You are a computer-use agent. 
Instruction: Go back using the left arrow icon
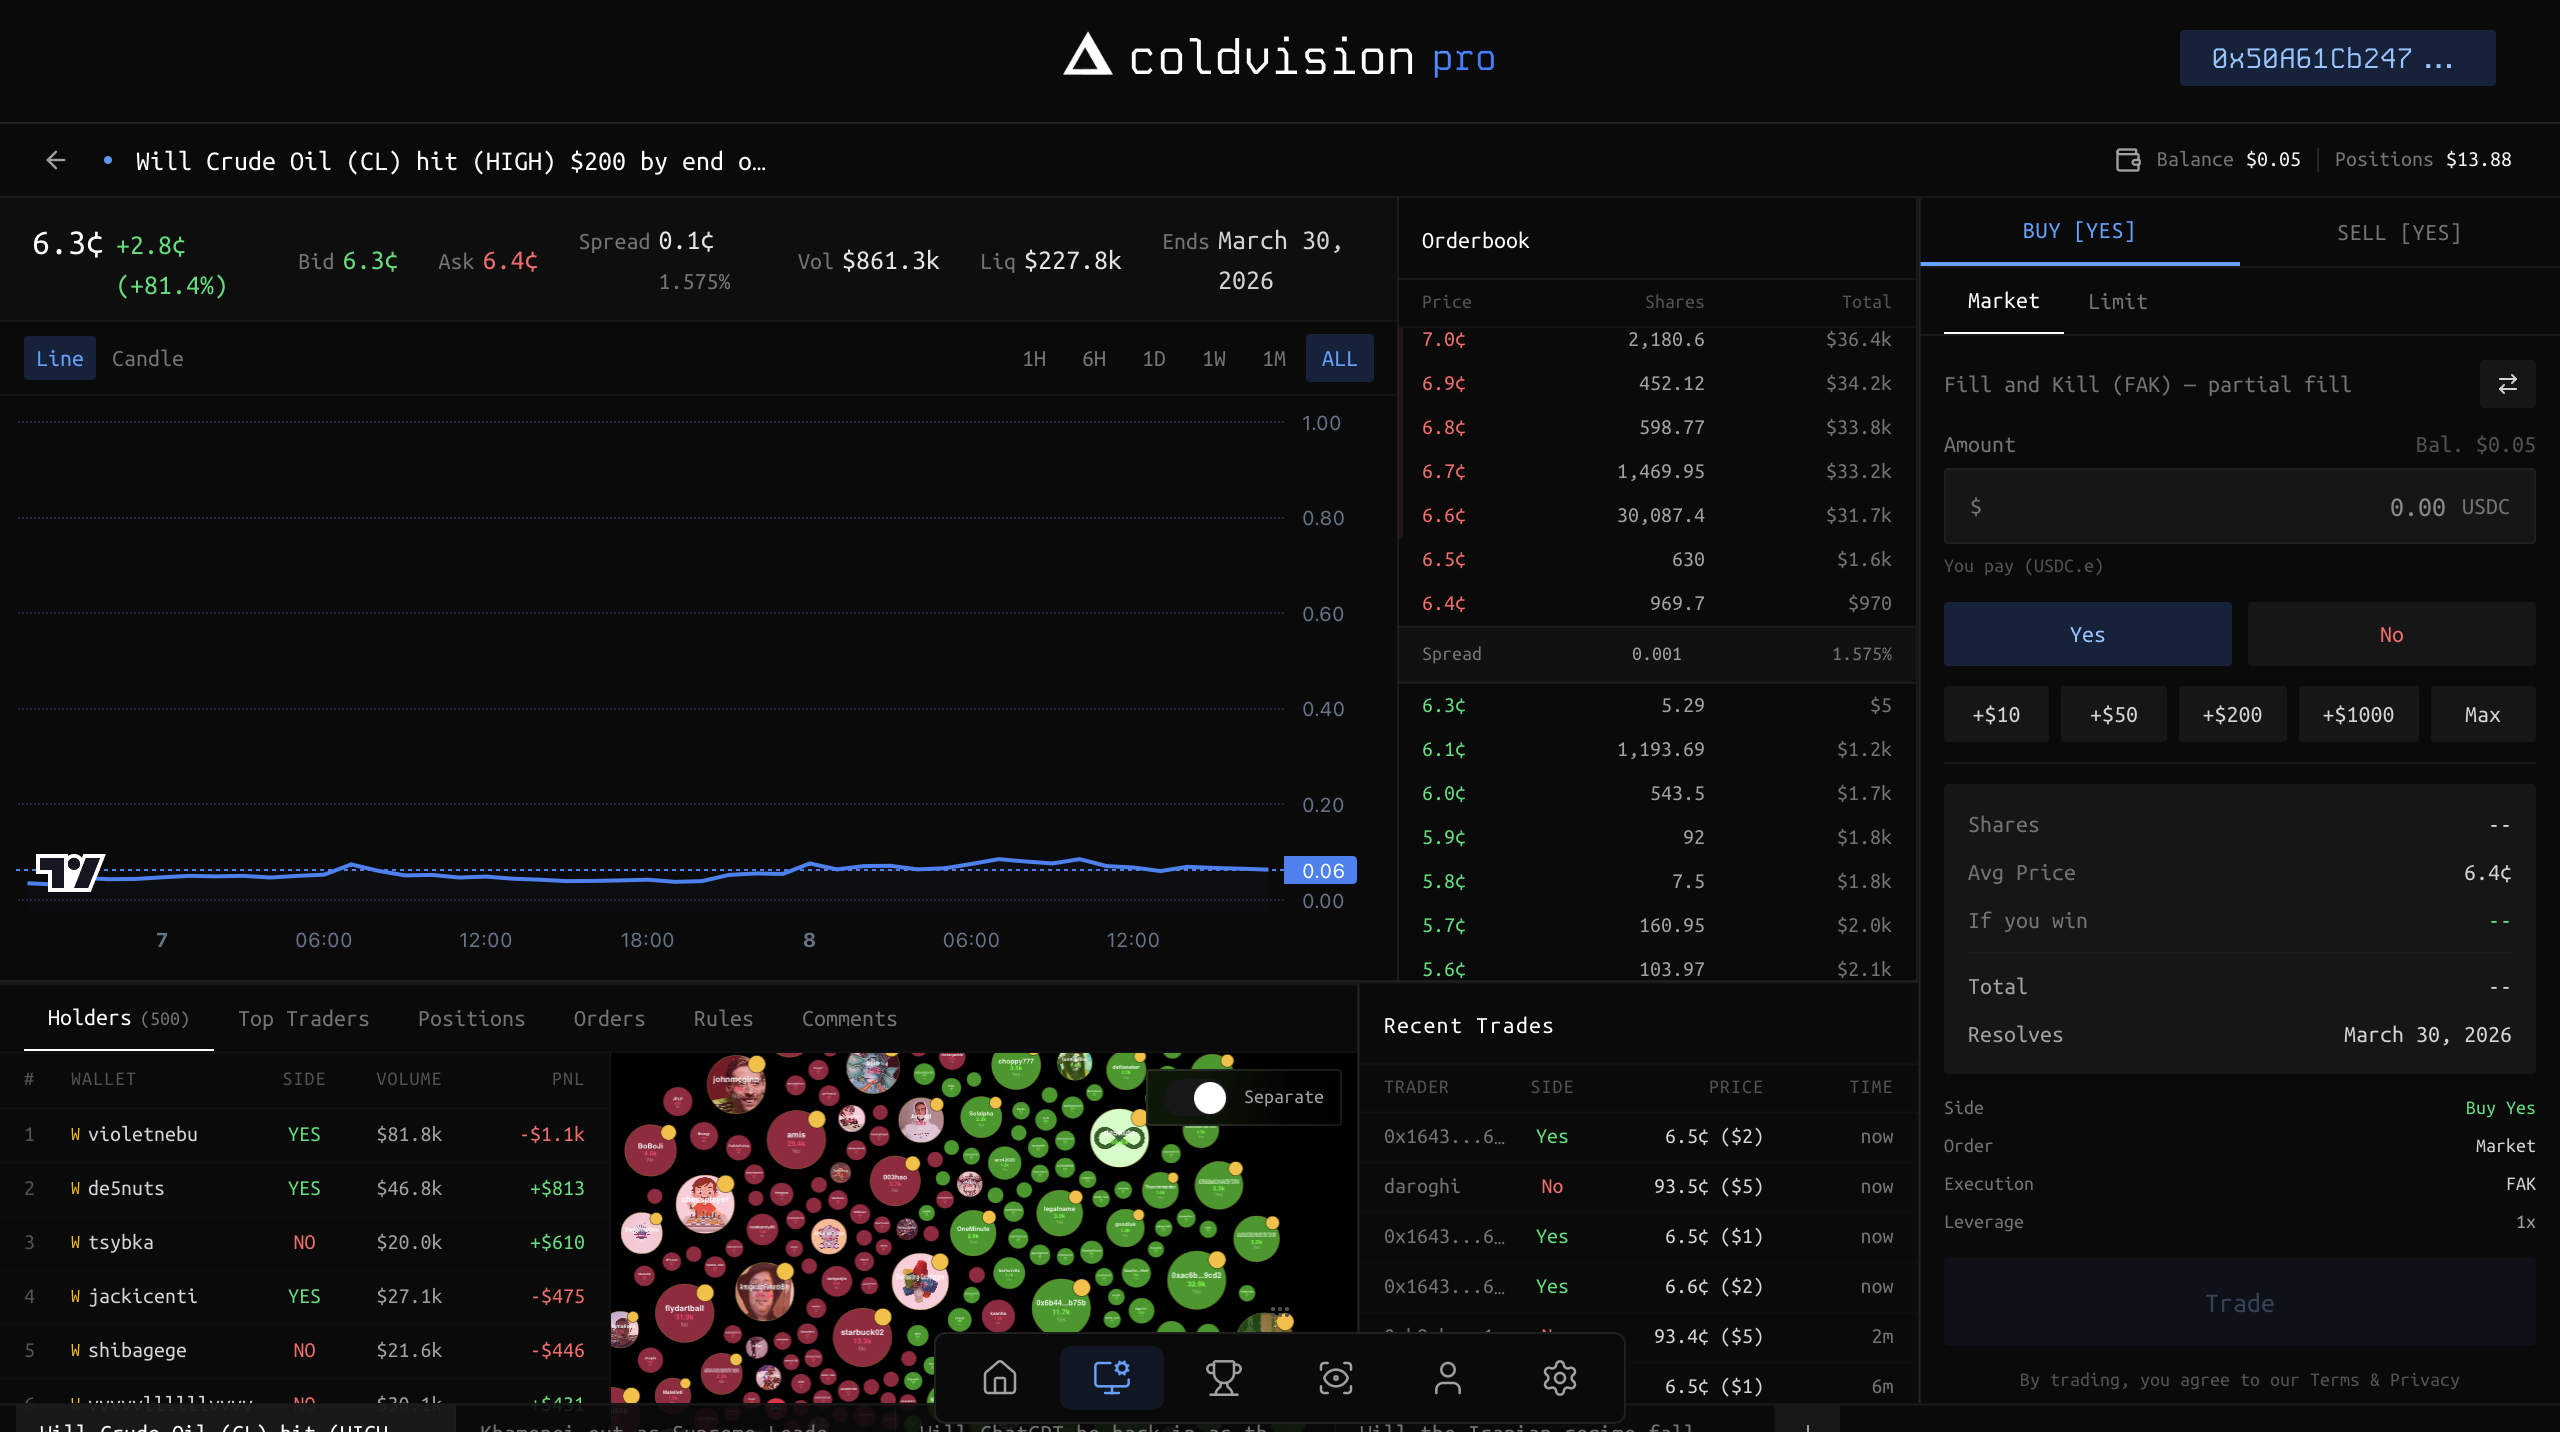(56, 160)
